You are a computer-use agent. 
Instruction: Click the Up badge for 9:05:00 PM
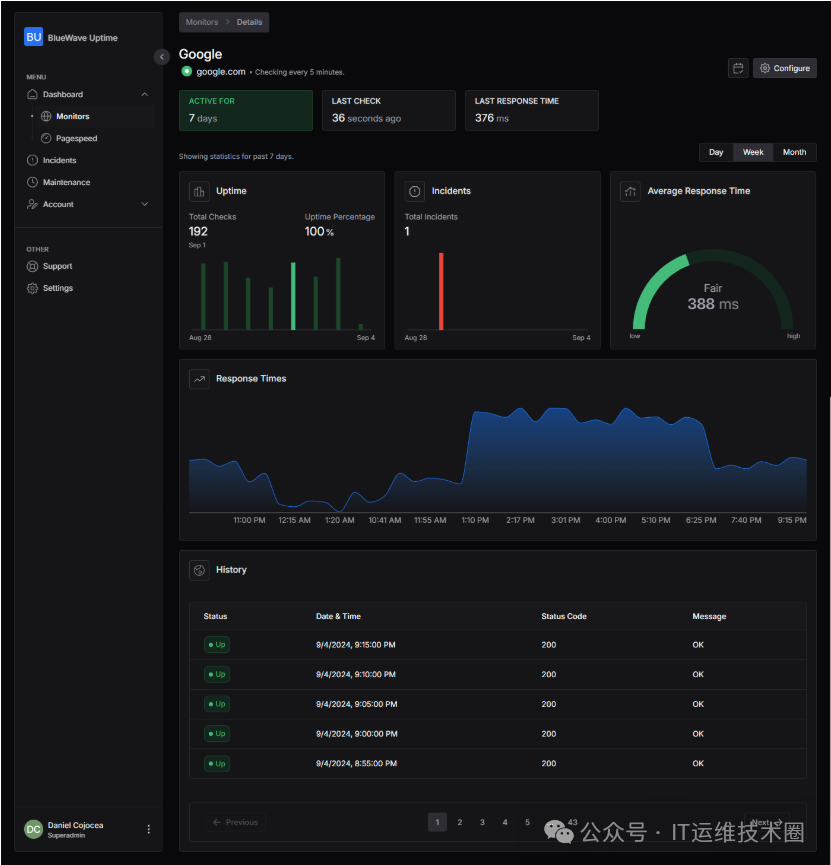(x=217, y=704)
